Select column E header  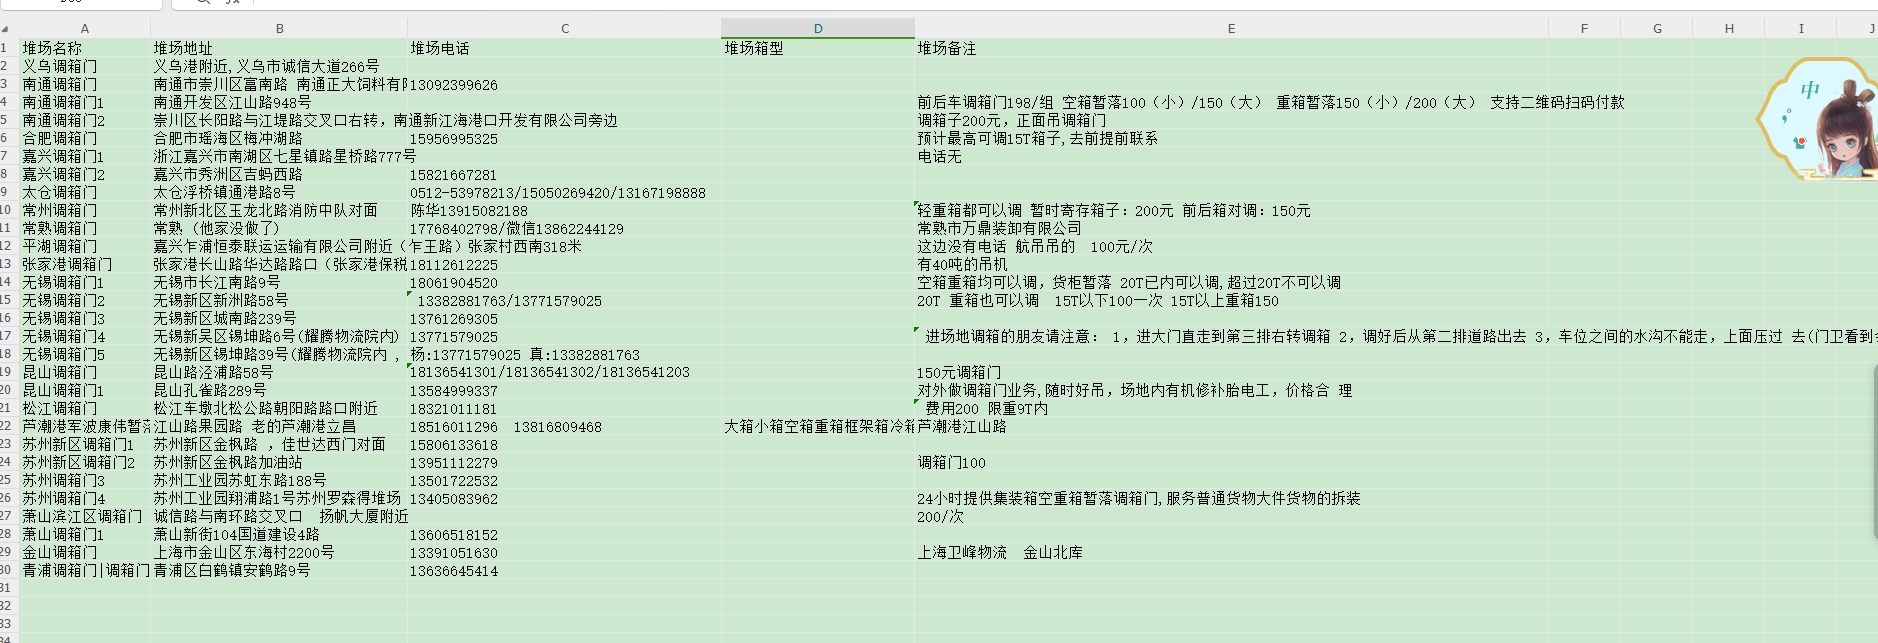tap(1231, 29)
